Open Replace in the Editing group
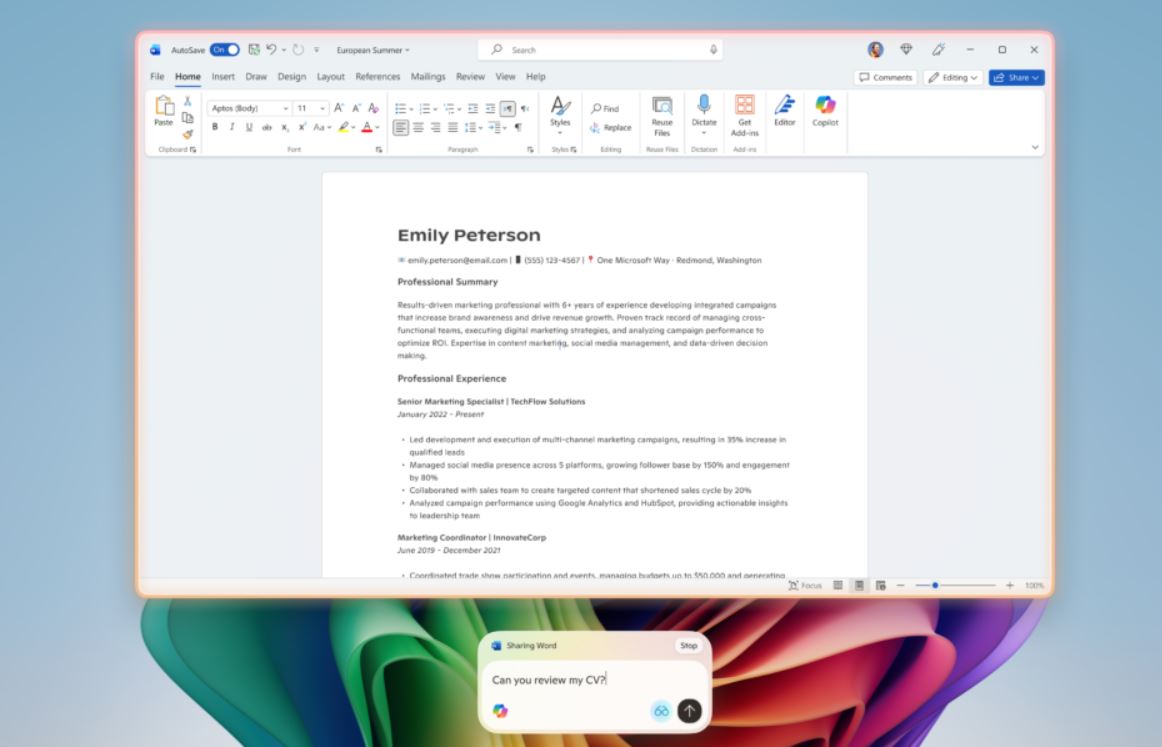Screen dimensions: 1162x747 click(611, 127)
